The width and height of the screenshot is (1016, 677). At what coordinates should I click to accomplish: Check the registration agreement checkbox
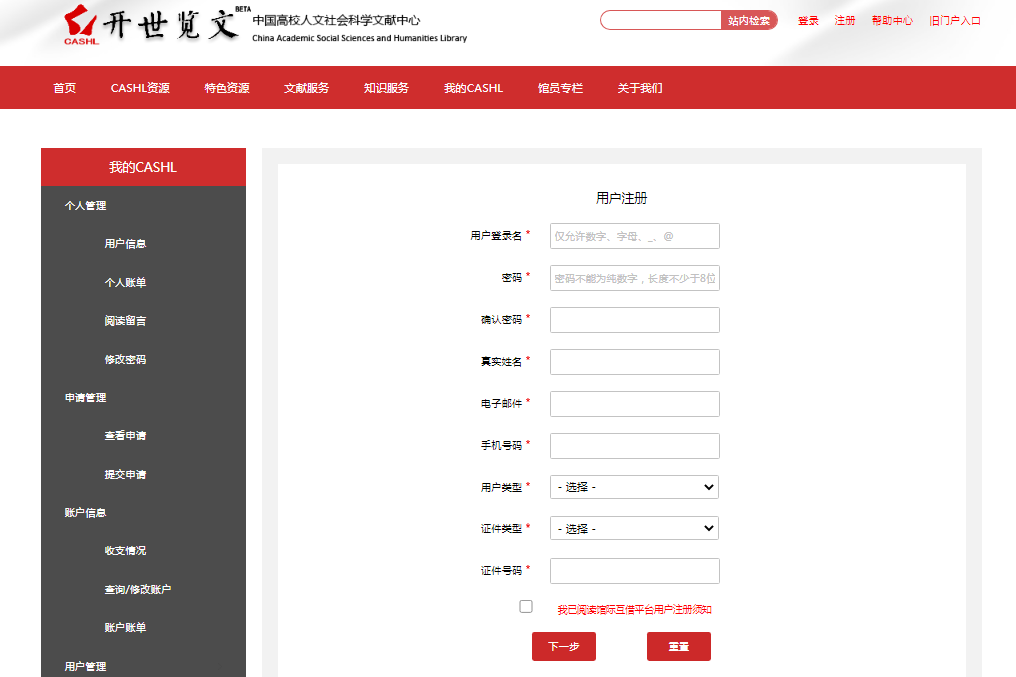[x=526, y=606]
